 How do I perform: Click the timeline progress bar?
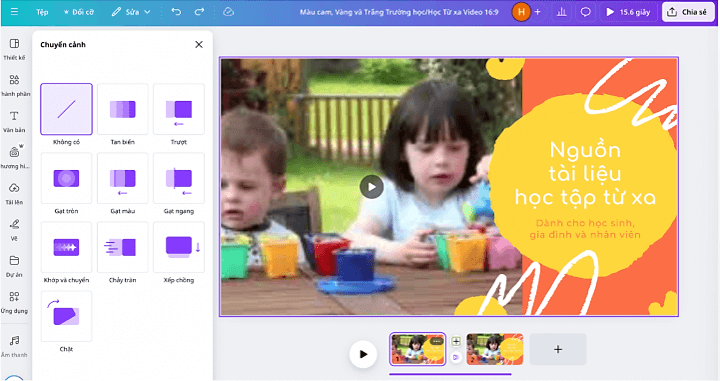450,374
